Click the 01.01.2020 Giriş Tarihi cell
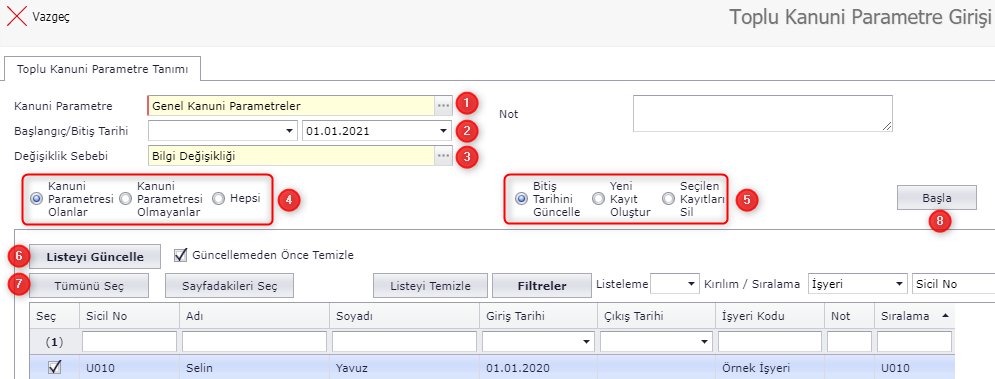The width and height of the screenshot is (995, 379). 539,368
